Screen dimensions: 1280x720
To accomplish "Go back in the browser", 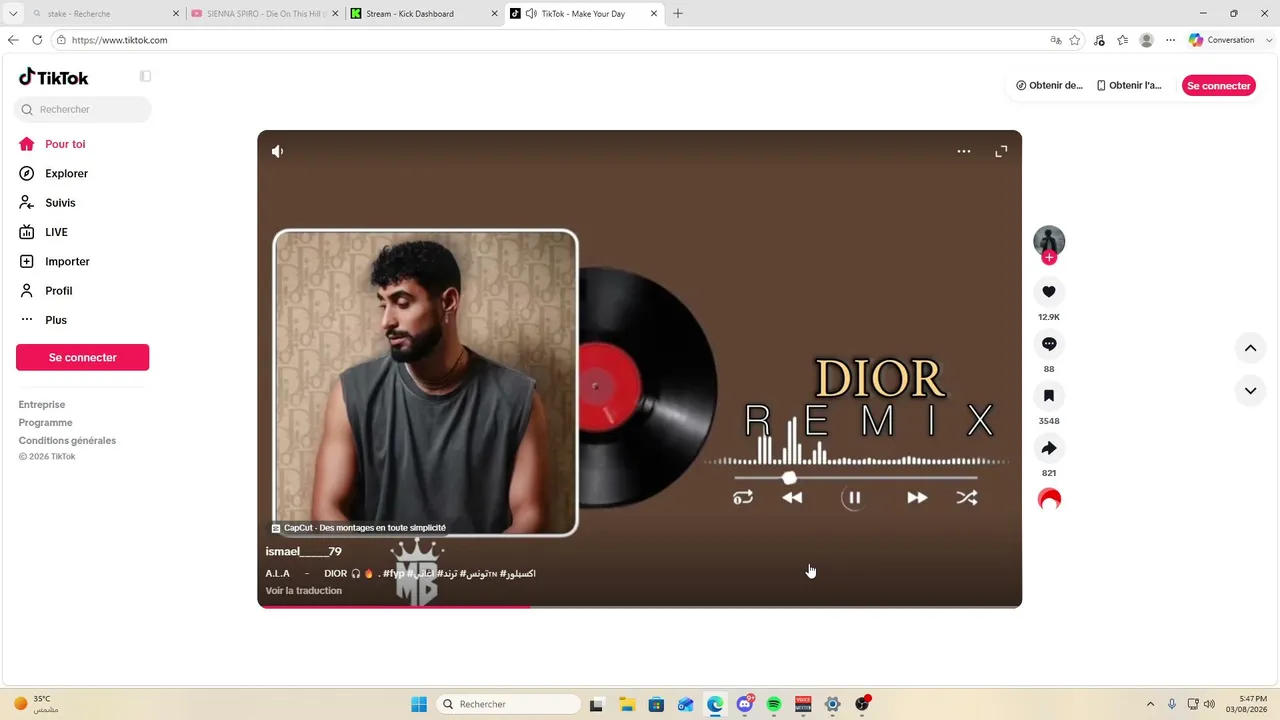I will pyautogui.click(x=13, y=40).
